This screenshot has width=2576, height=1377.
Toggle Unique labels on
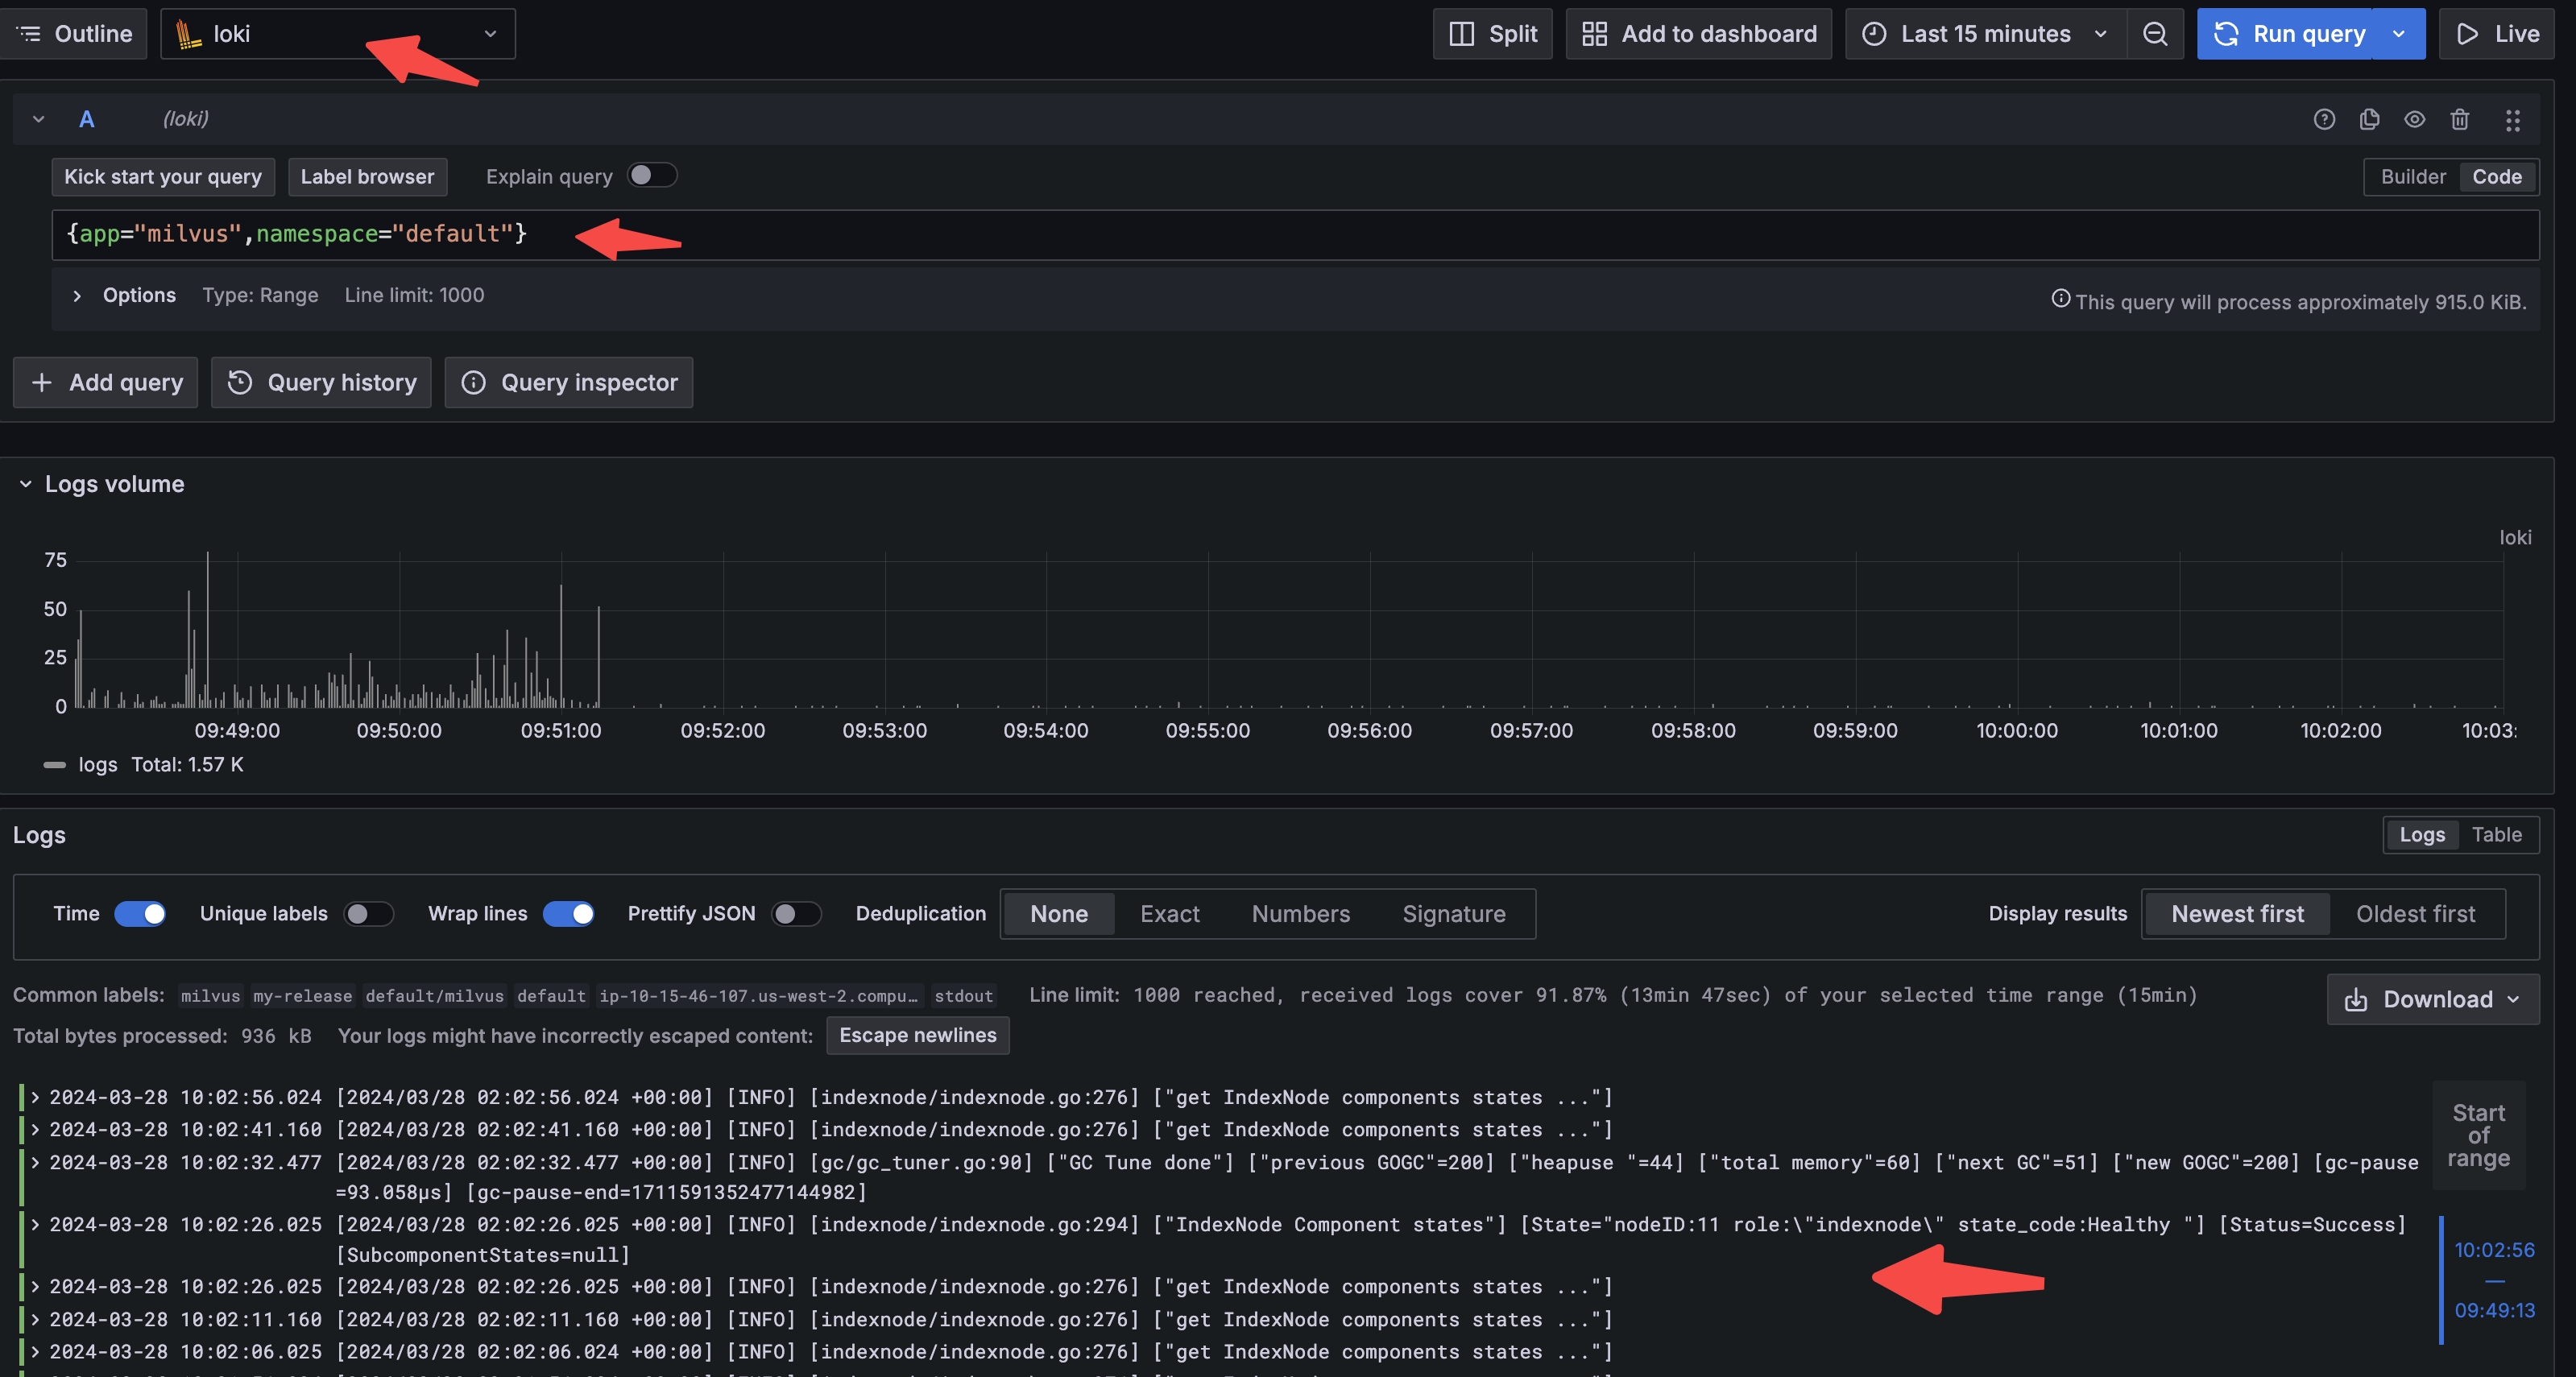click(x=368, y=913)
